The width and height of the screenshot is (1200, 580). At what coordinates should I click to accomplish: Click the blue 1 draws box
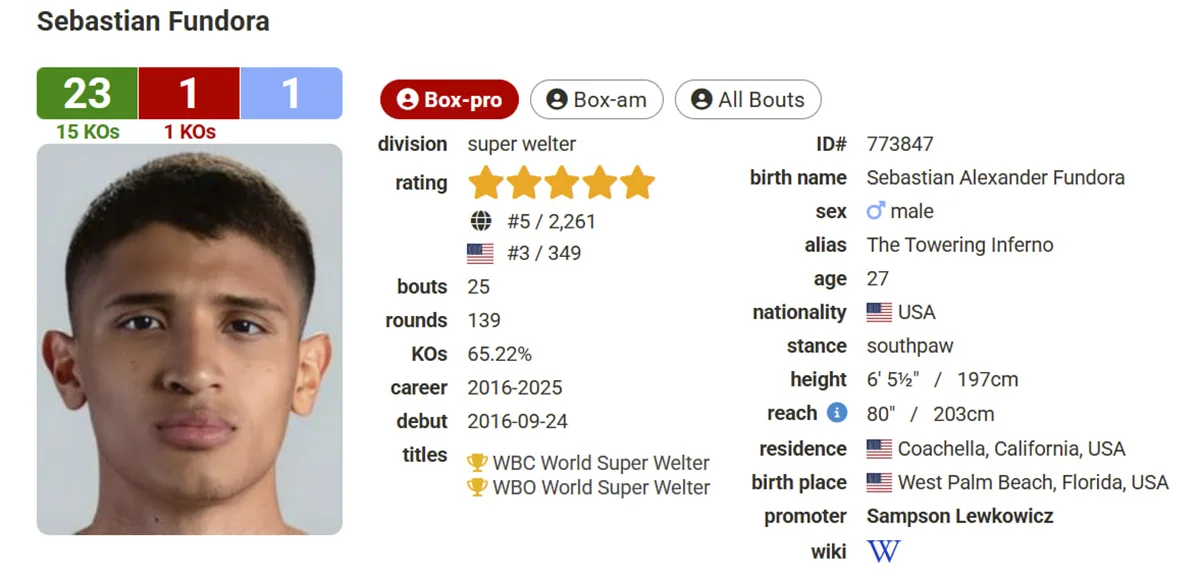[x=291, y=93]
